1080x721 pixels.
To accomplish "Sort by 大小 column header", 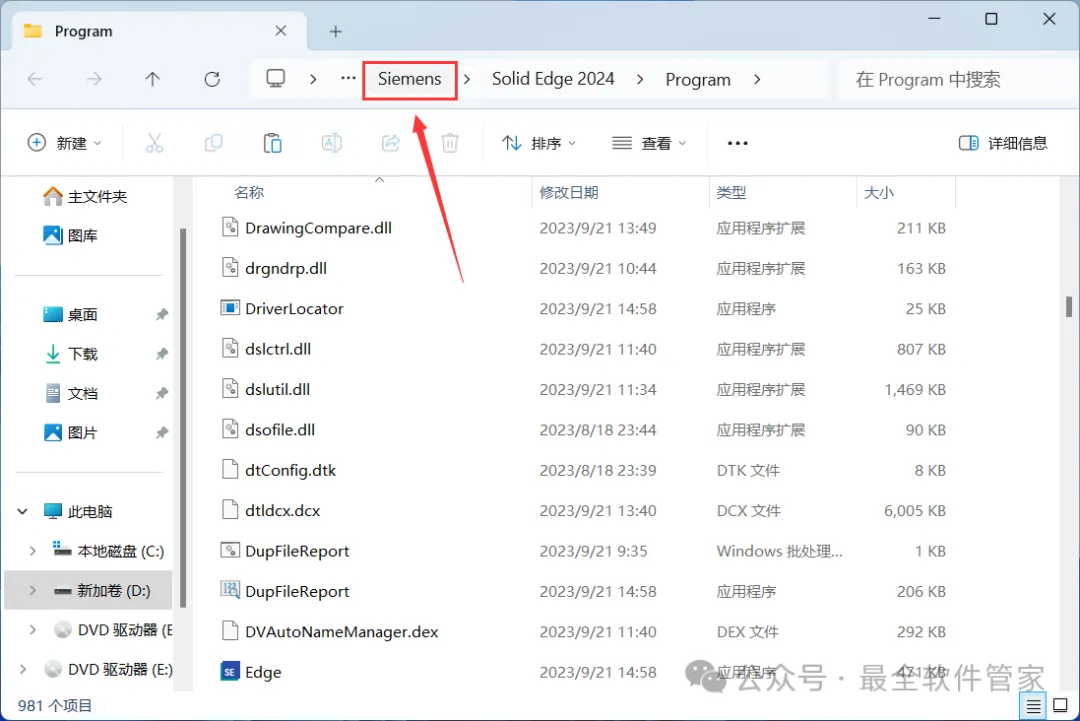I will pyautogui.click(x=879, y=193).
